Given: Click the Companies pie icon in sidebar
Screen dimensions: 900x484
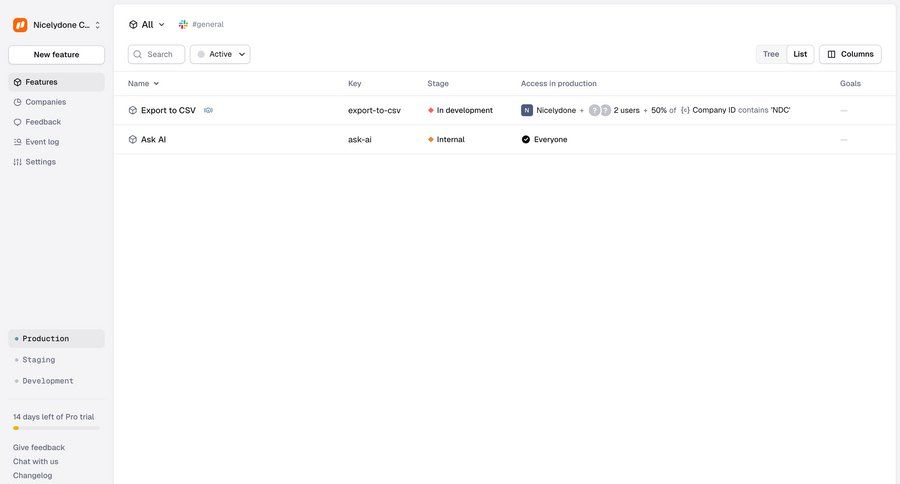Looking at the screenshot, I should [17, 102].
